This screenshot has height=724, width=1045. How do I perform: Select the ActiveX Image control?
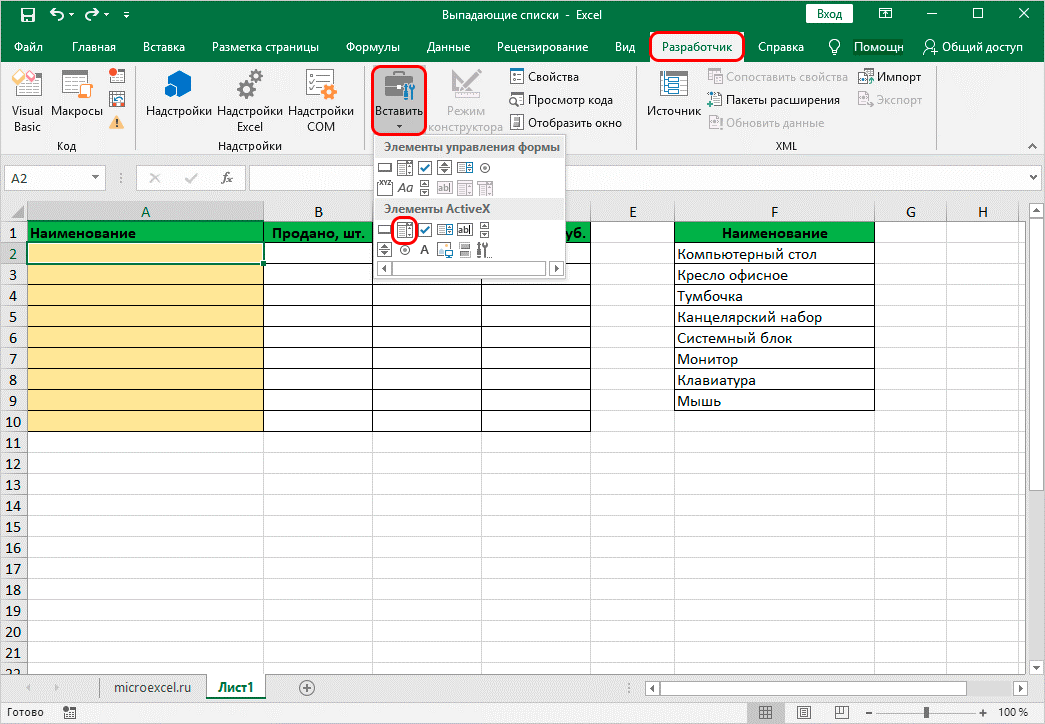click(x=444, y=250)
